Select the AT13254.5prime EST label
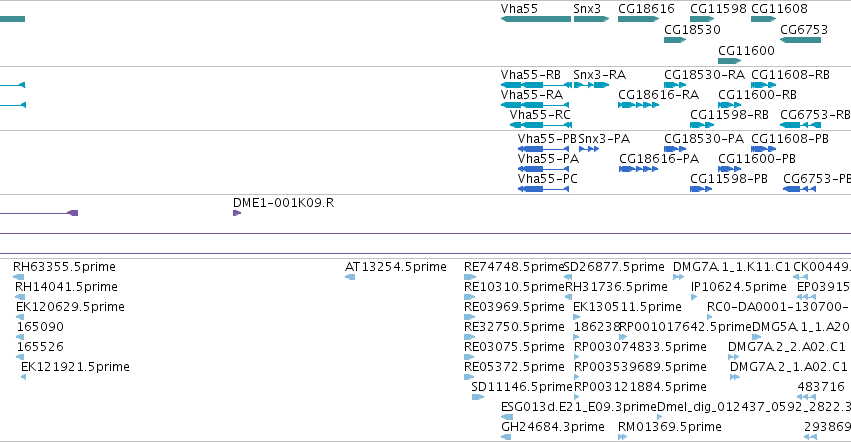The height and width of the screenshot is (442, 851). coord(396,267)
